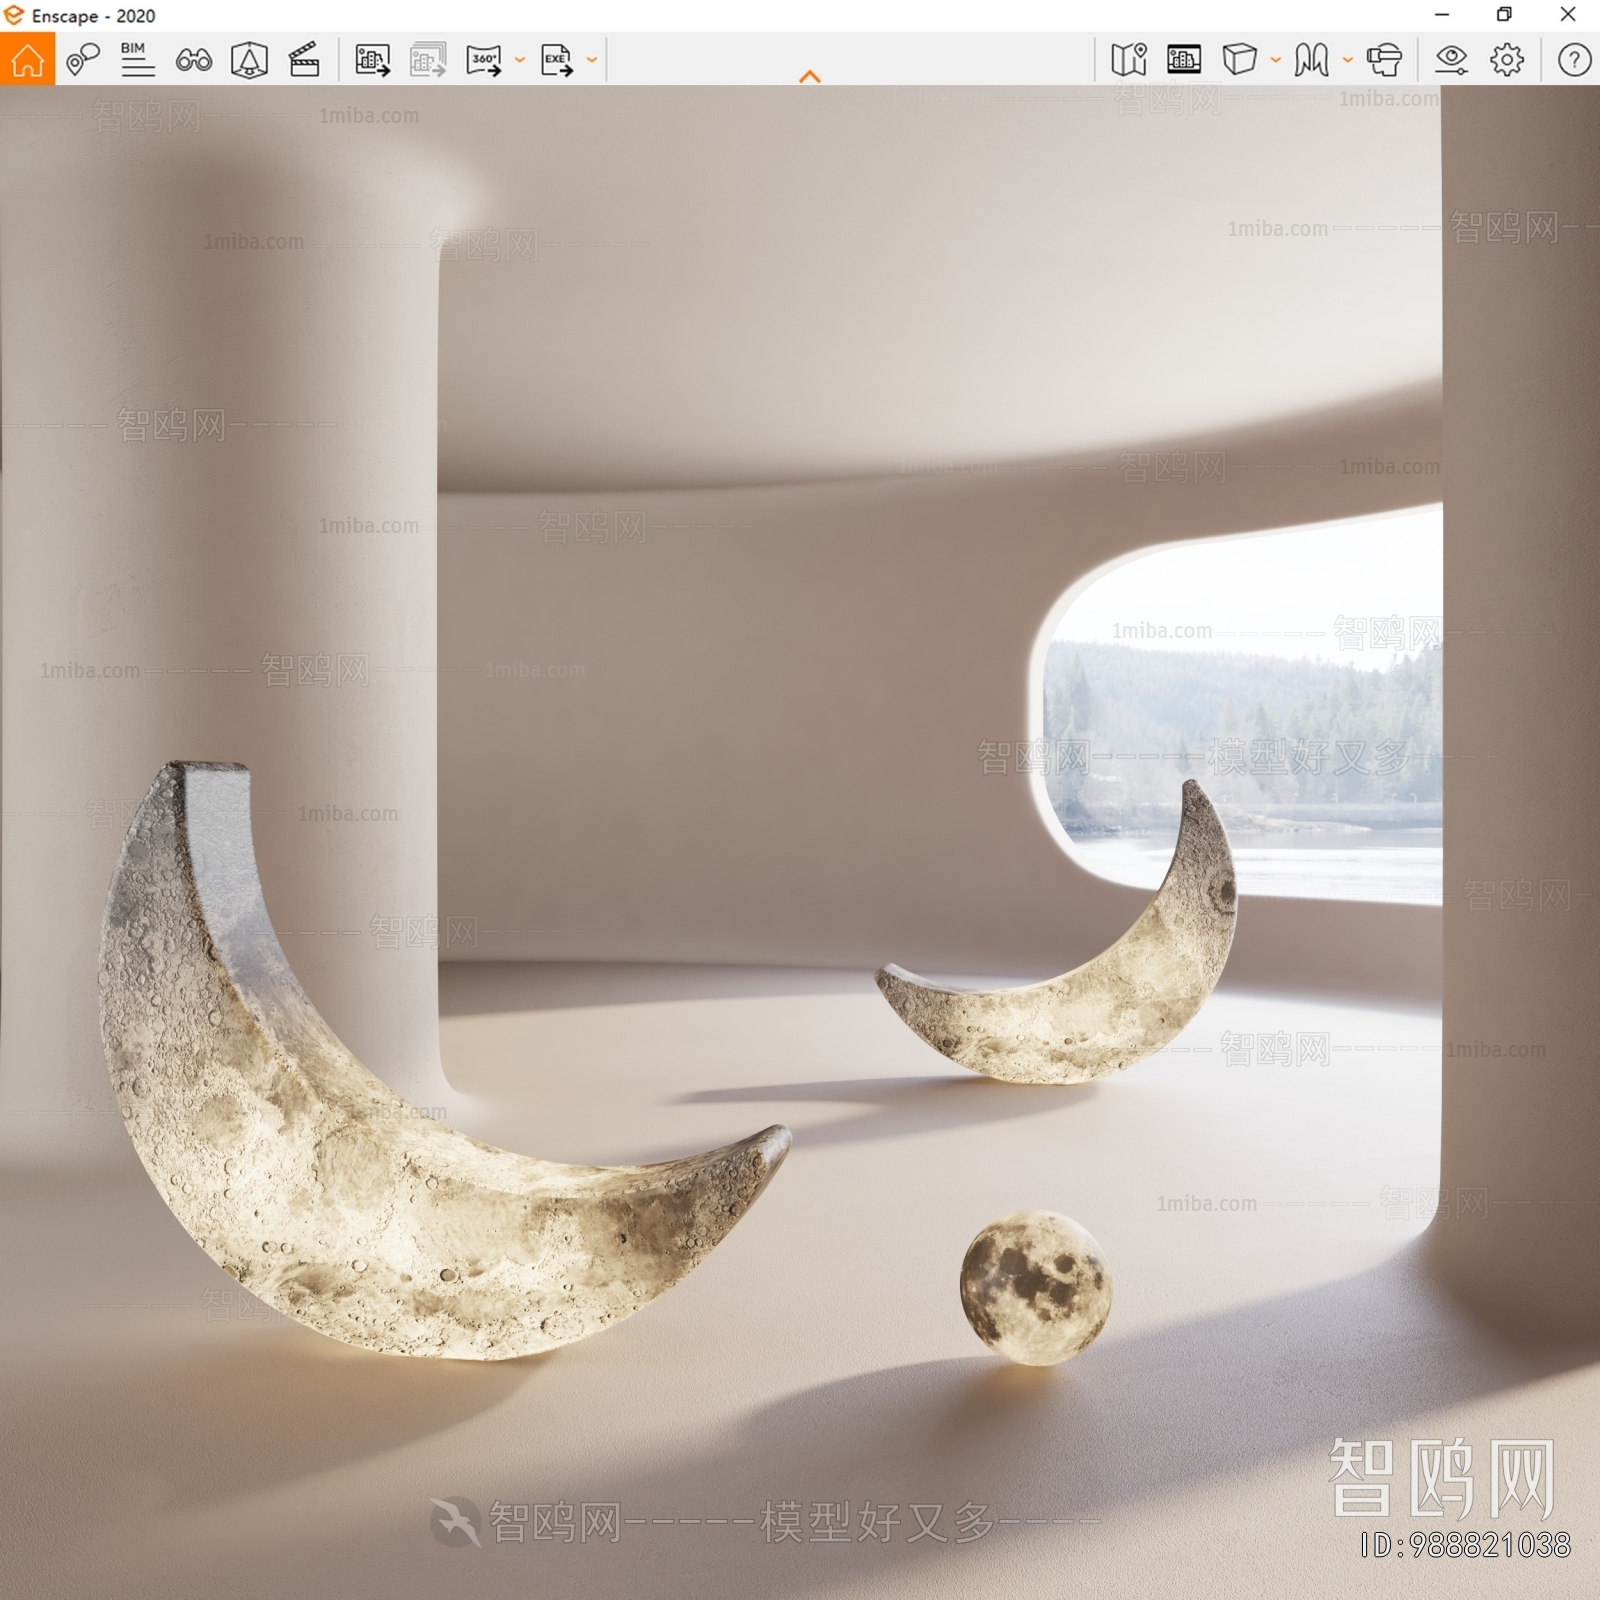Expand 360 panorama export dropdown arrow
The image size is (1600, 1600).
519,60
